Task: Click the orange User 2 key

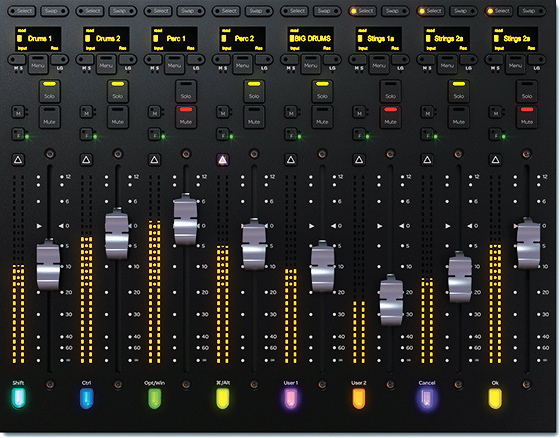Action: (x=359, y=398)
